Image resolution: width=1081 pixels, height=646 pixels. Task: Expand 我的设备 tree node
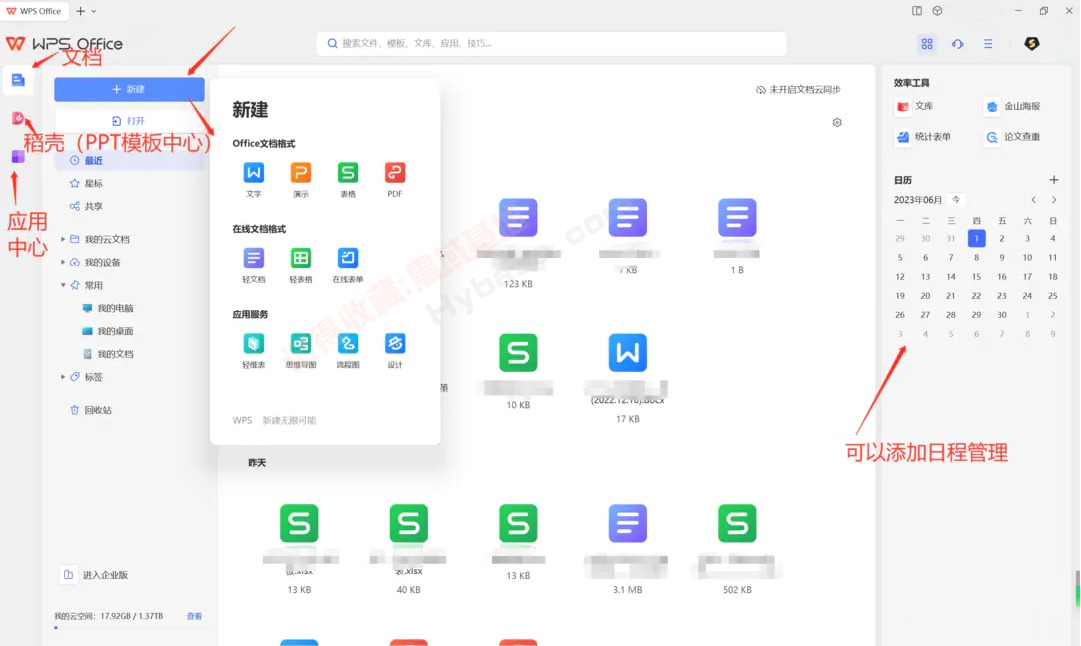pyautogui.click(x=63, y=262)
